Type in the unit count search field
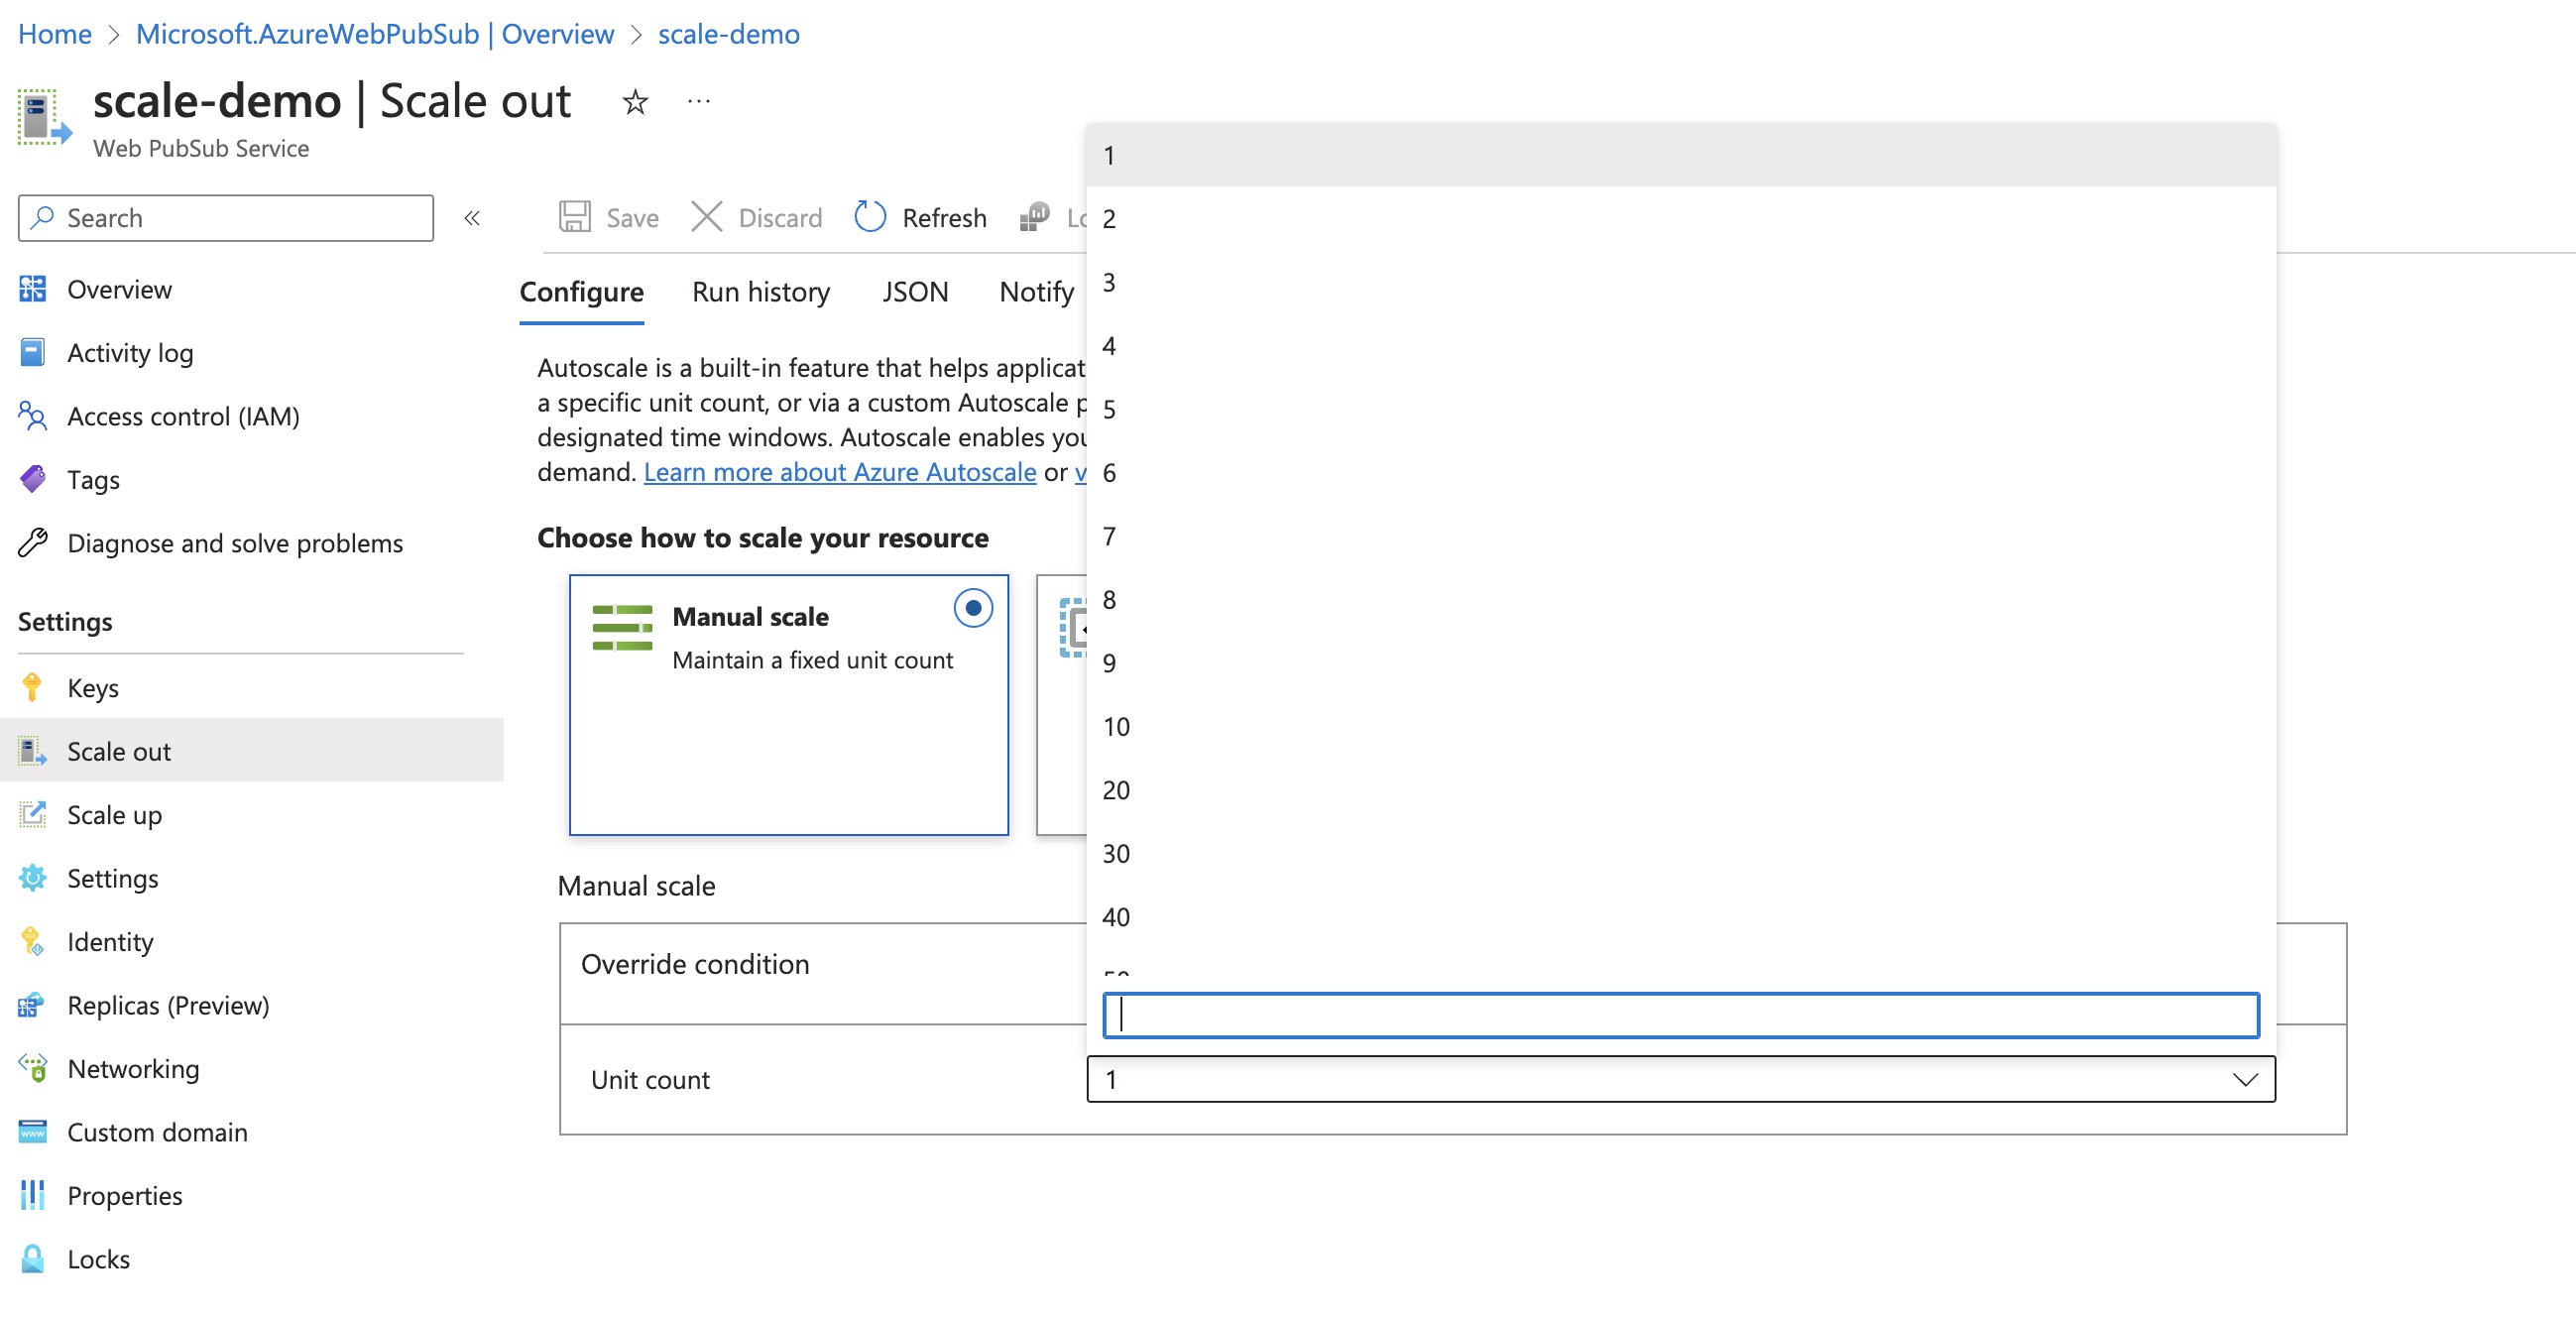The width and height of the screenshot is (2576, 1317). (1678, 1013)
